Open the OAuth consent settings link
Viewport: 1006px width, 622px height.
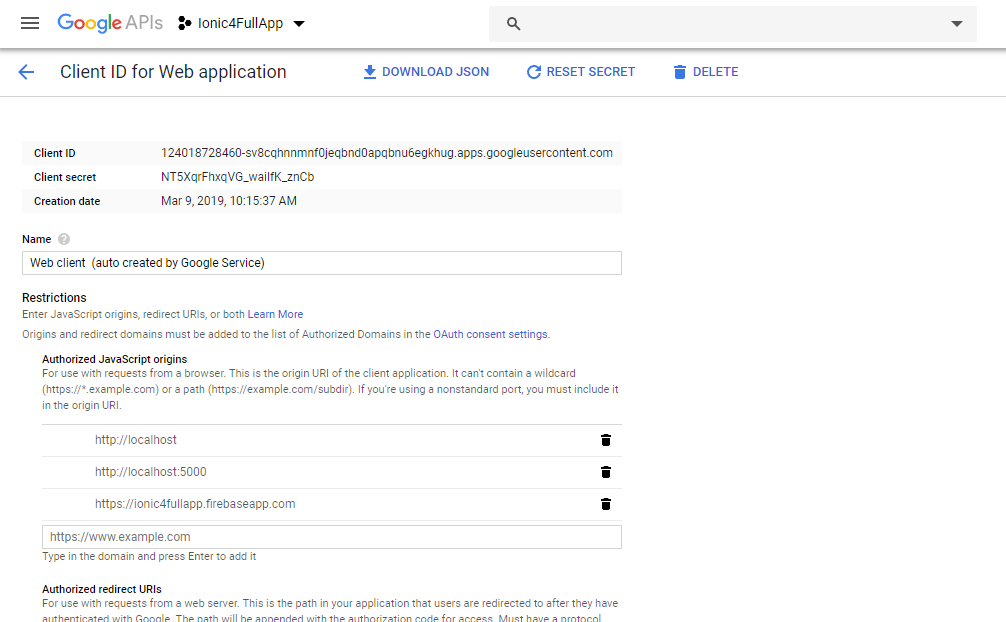click(490, 334)
